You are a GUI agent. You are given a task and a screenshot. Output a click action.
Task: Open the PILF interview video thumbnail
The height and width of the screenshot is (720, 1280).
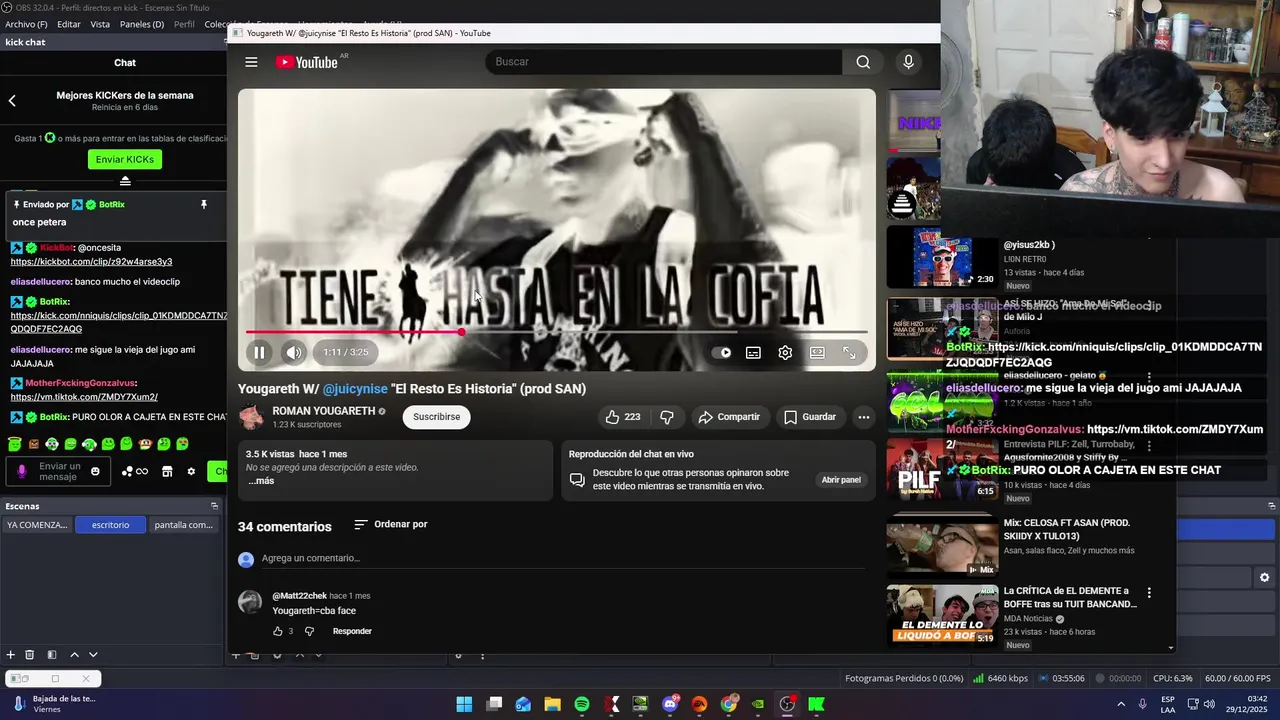point(942,468)
